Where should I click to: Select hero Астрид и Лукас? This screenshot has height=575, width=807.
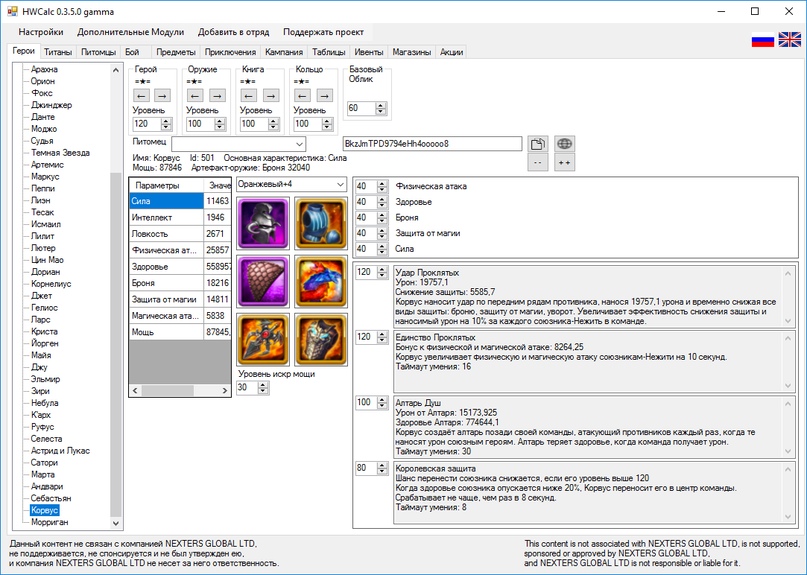(x=60, y=450)
